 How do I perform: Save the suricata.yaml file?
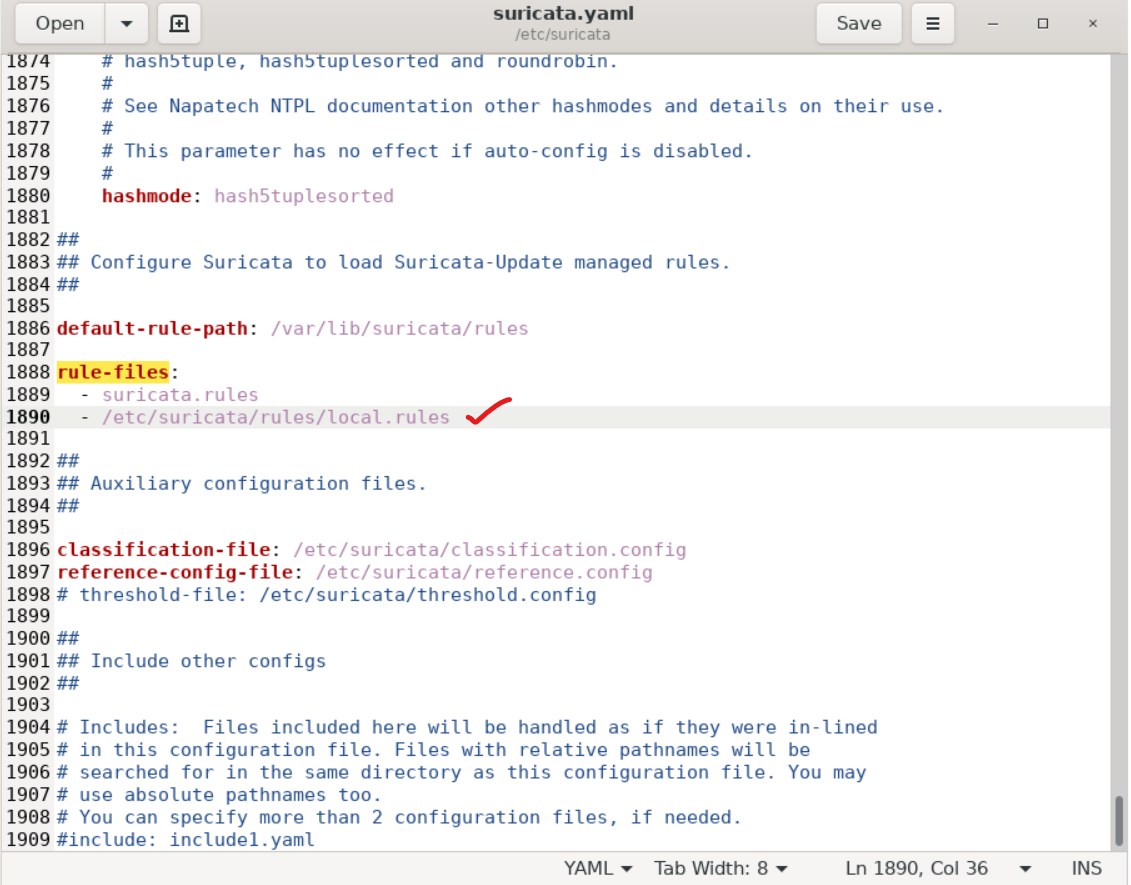[858, 23]
